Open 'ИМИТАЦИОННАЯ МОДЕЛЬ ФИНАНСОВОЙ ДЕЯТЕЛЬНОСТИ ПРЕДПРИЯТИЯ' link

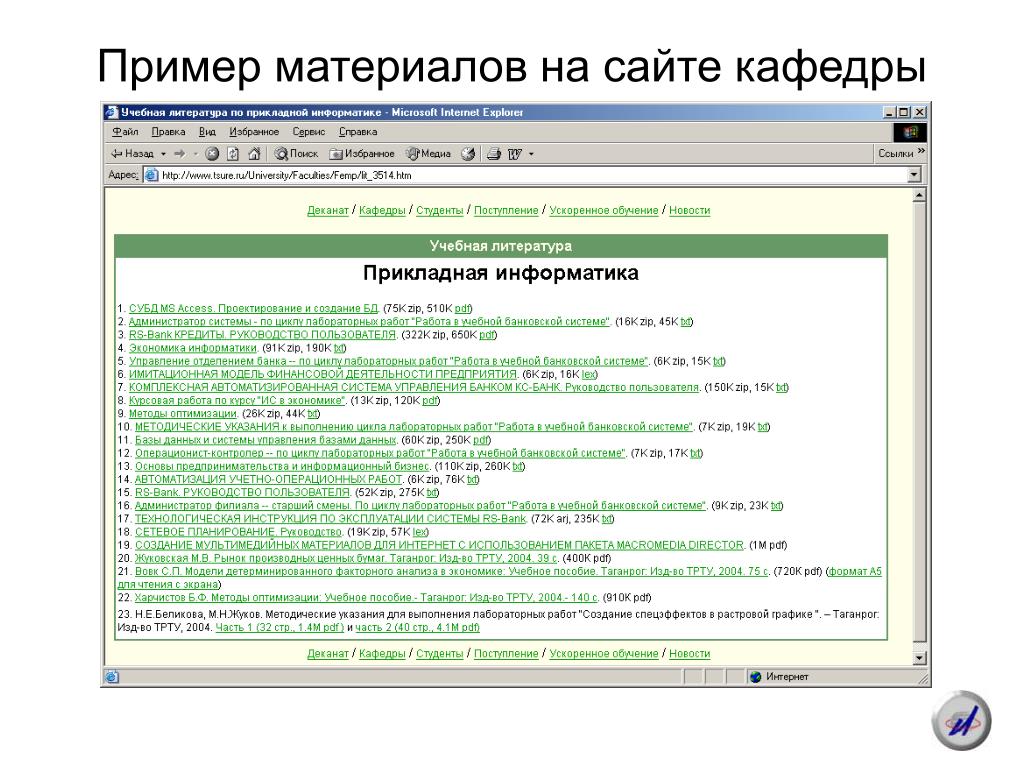click(323, 374)
